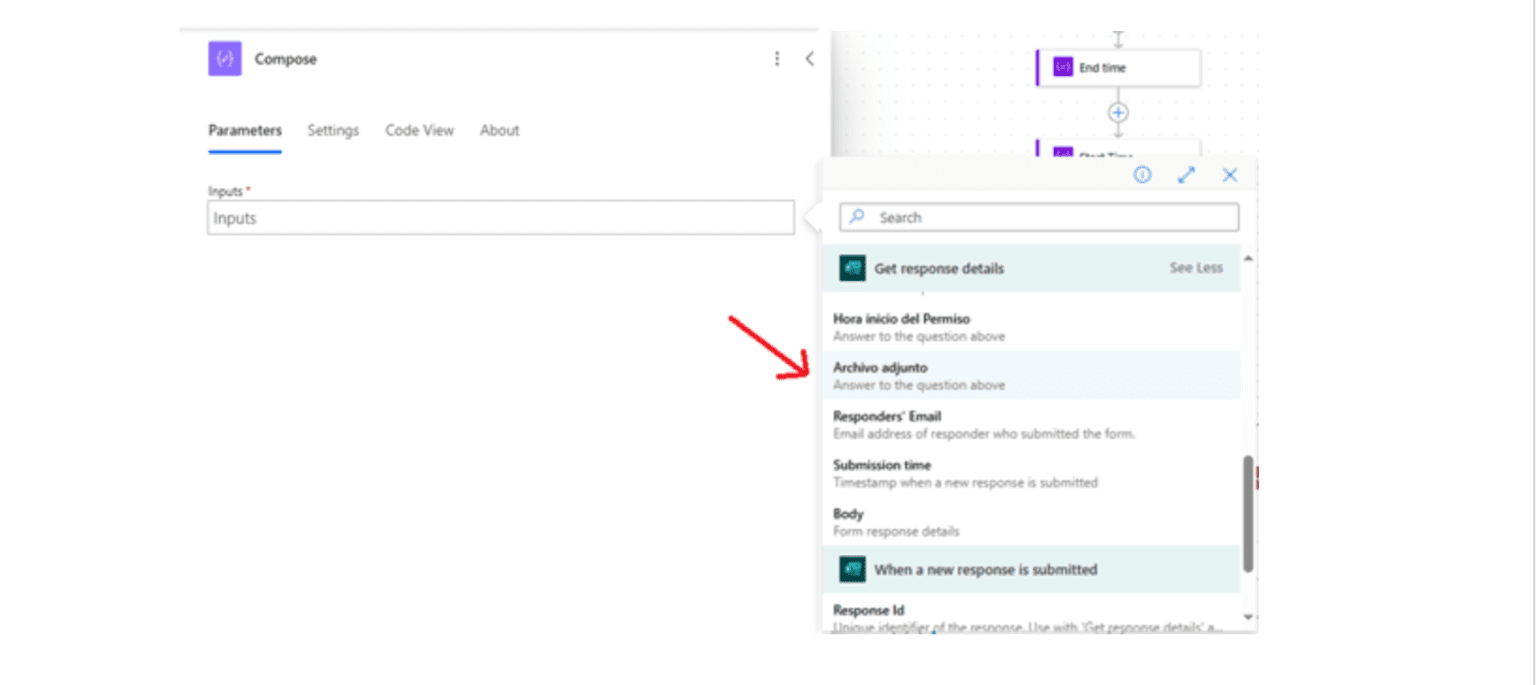Screen dimensions: 1536x685
Task: Click inside the Inputs field
Action: click(x=500, y=217)
